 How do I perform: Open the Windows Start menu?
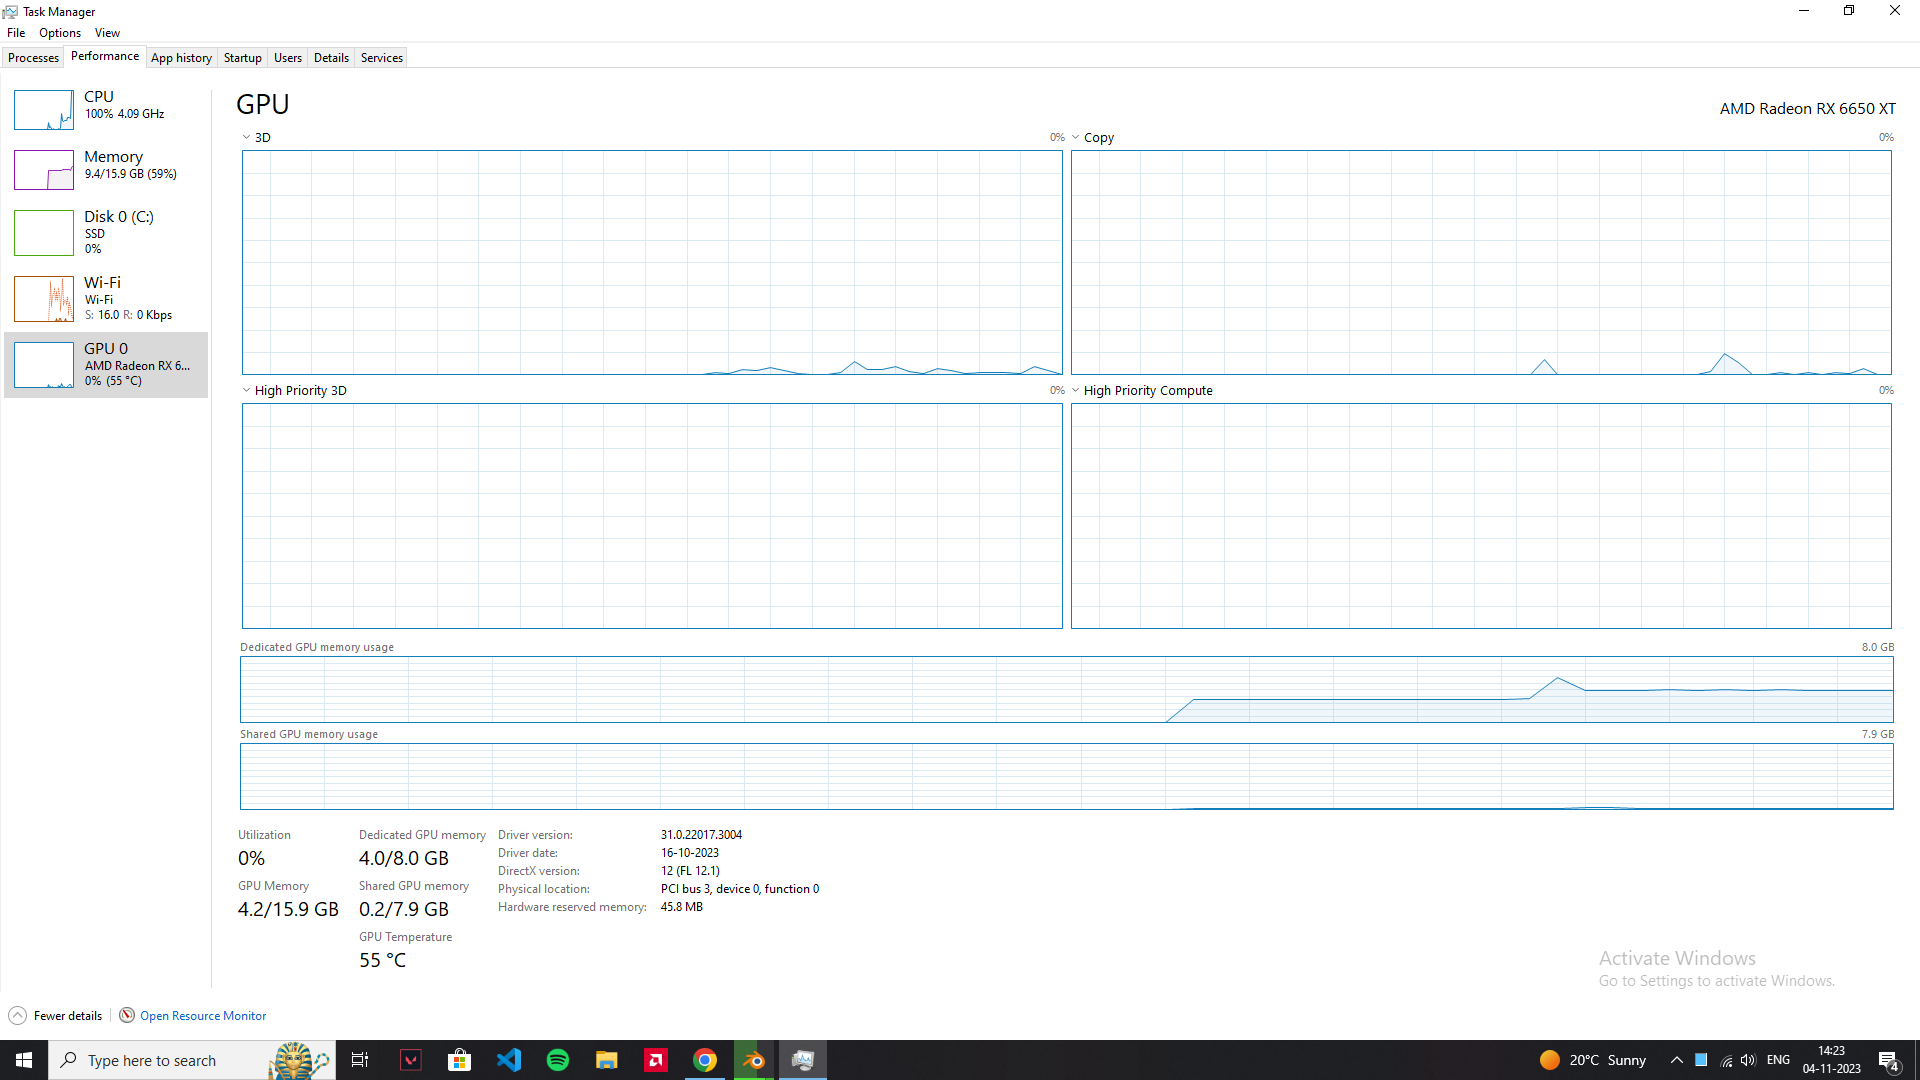tap(24, 1060)
